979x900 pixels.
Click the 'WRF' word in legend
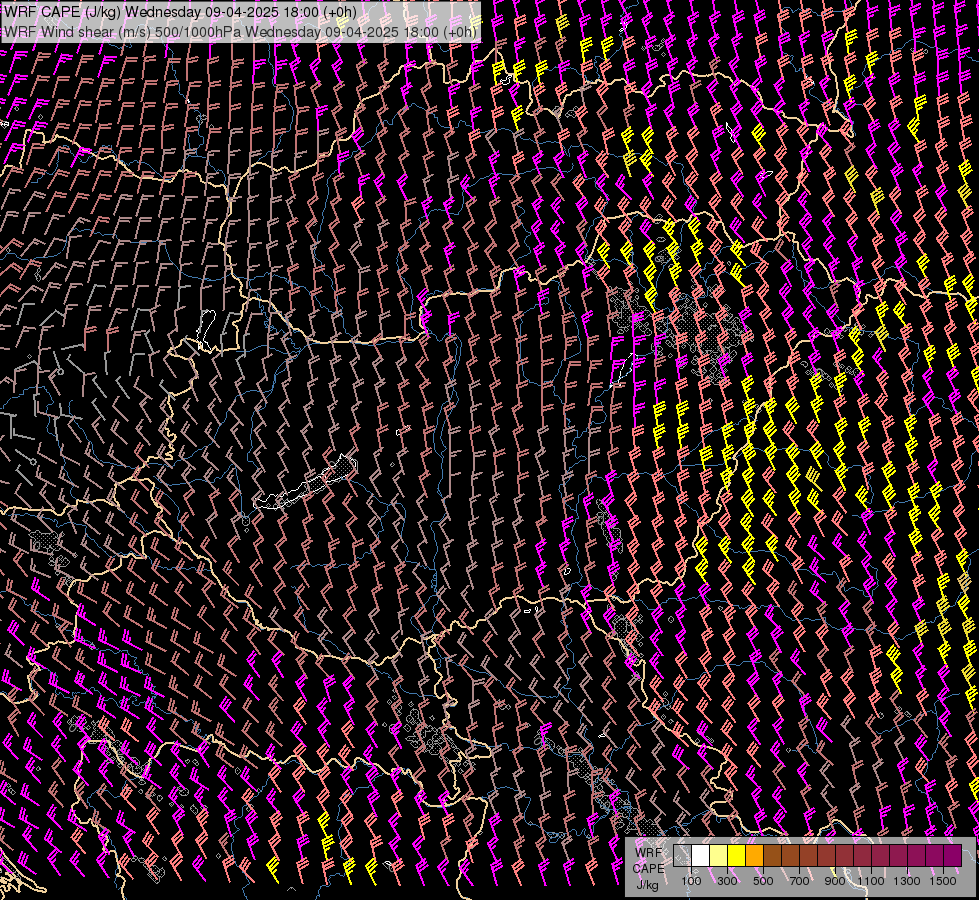coord(648,853)
